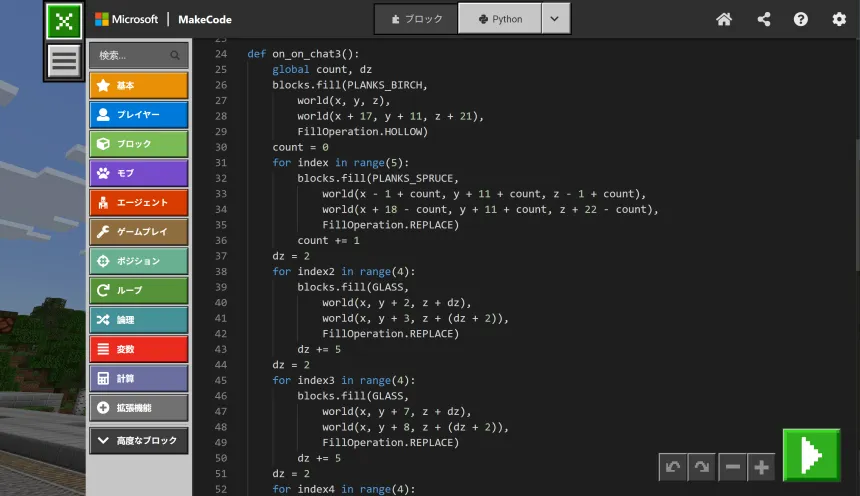Viewport: 860px width, 496px height.
Task: Open the ゲームプレイ category
Action: point(139,232)
